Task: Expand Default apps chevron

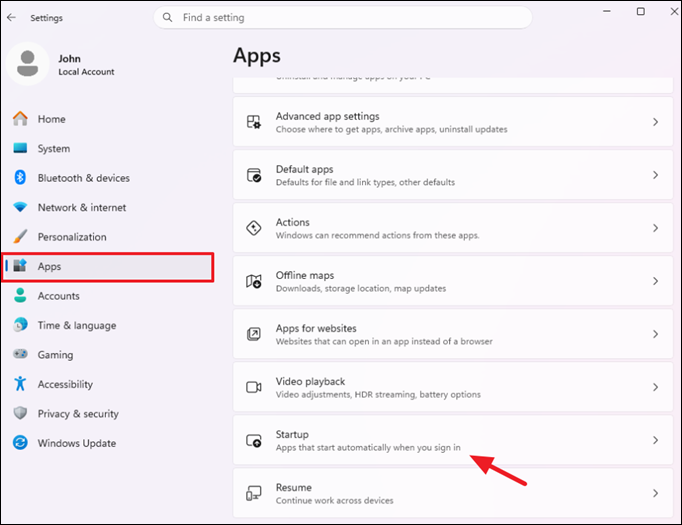Action: tap(655, 175)
